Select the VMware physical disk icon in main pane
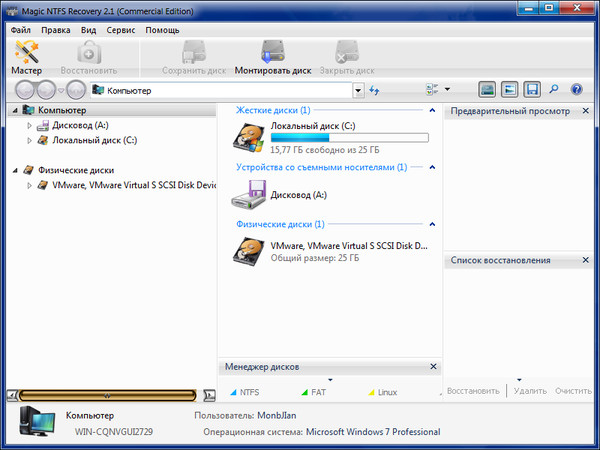Image resolution: width=600 pixels, height=450 pixels. point(250,250)
